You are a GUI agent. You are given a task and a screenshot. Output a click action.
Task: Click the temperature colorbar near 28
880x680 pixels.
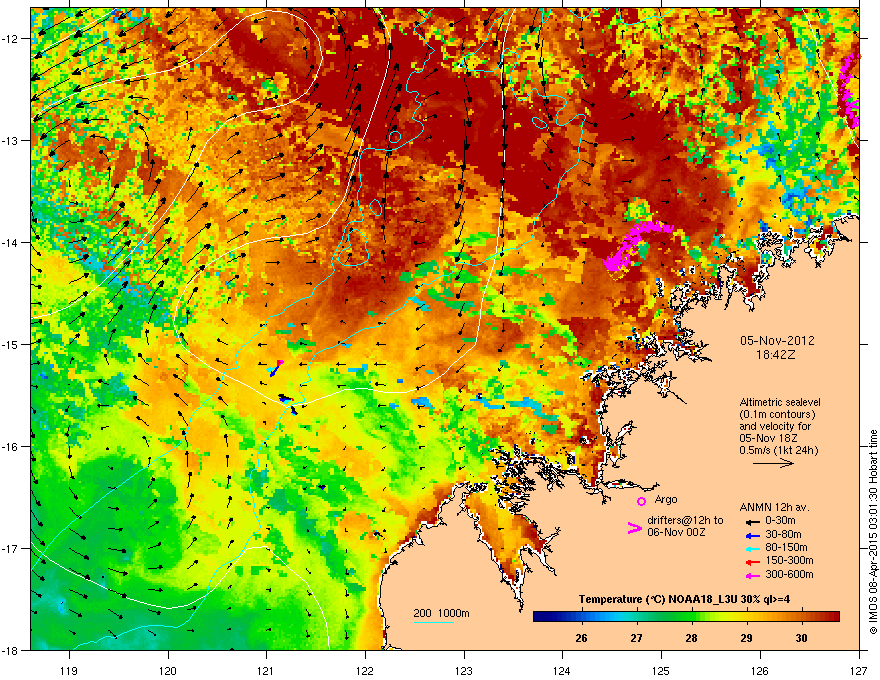[692, 616]
